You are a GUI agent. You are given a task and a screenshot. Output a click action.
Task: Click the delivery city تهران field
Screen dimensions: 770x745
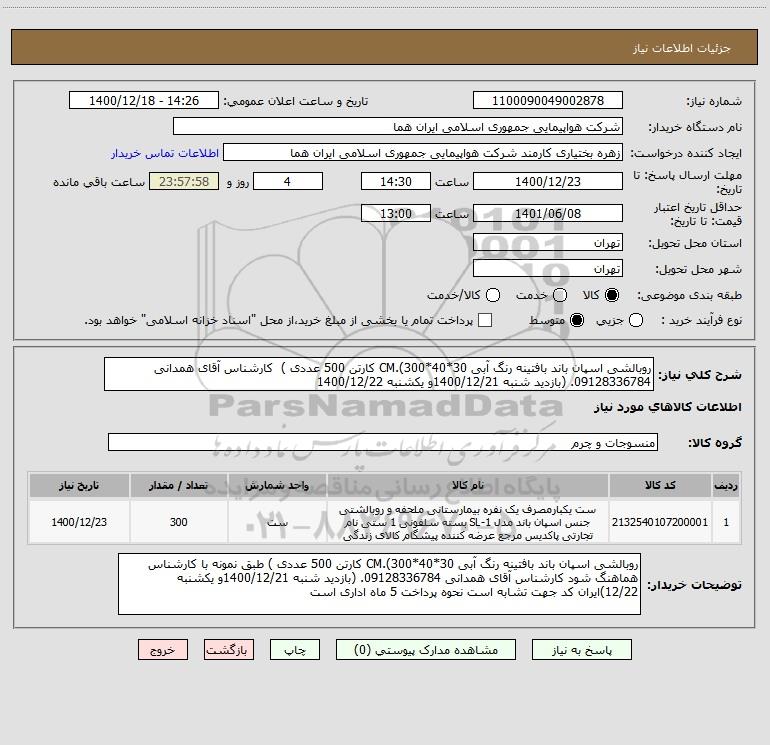click(548, 269)
